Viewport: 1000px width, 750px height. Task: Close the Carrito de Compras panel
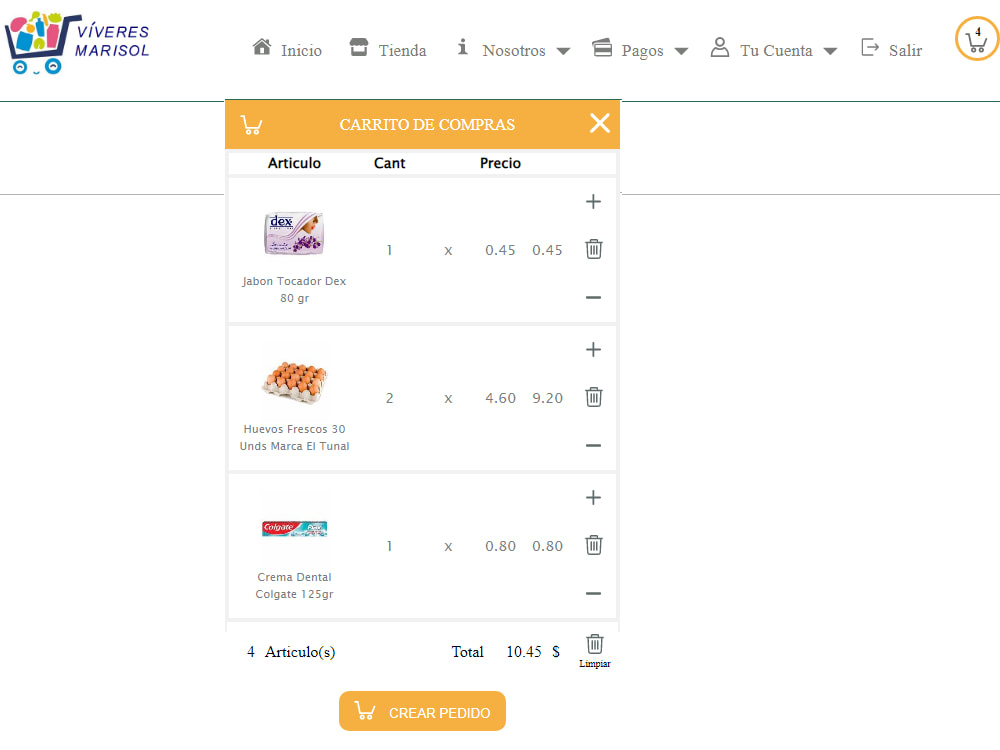599,123
